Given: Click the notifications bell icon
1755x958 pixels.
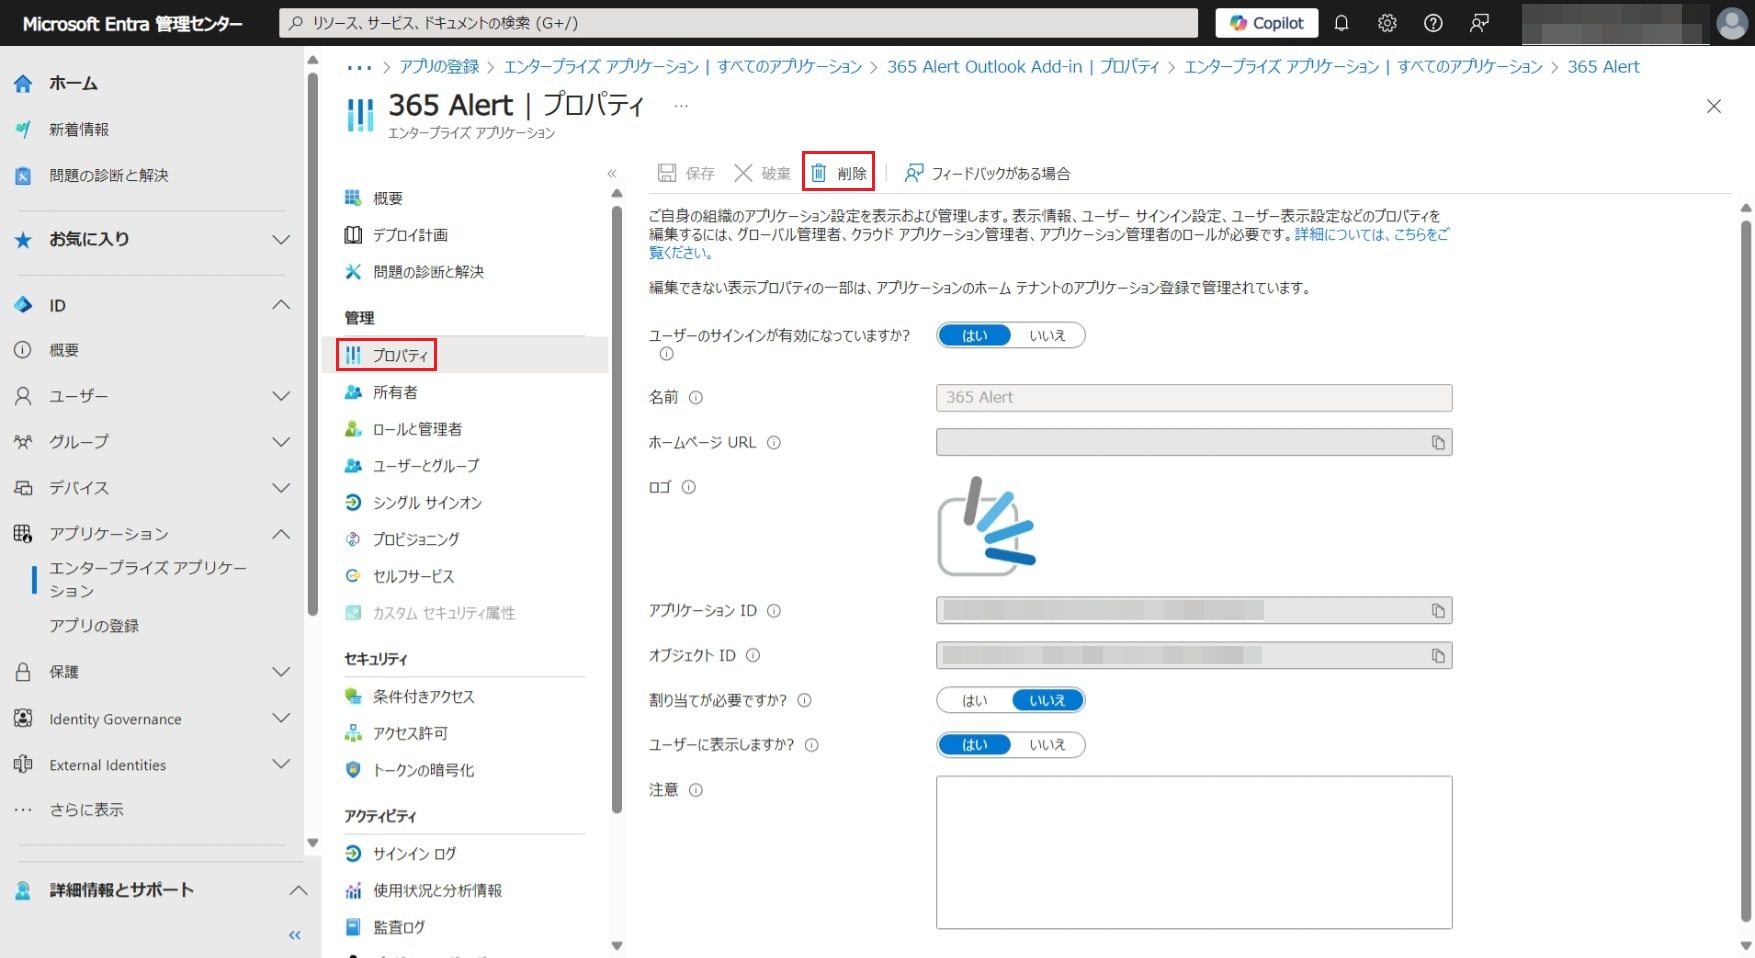Looking at the screenshot, I should click(1341, 23).
